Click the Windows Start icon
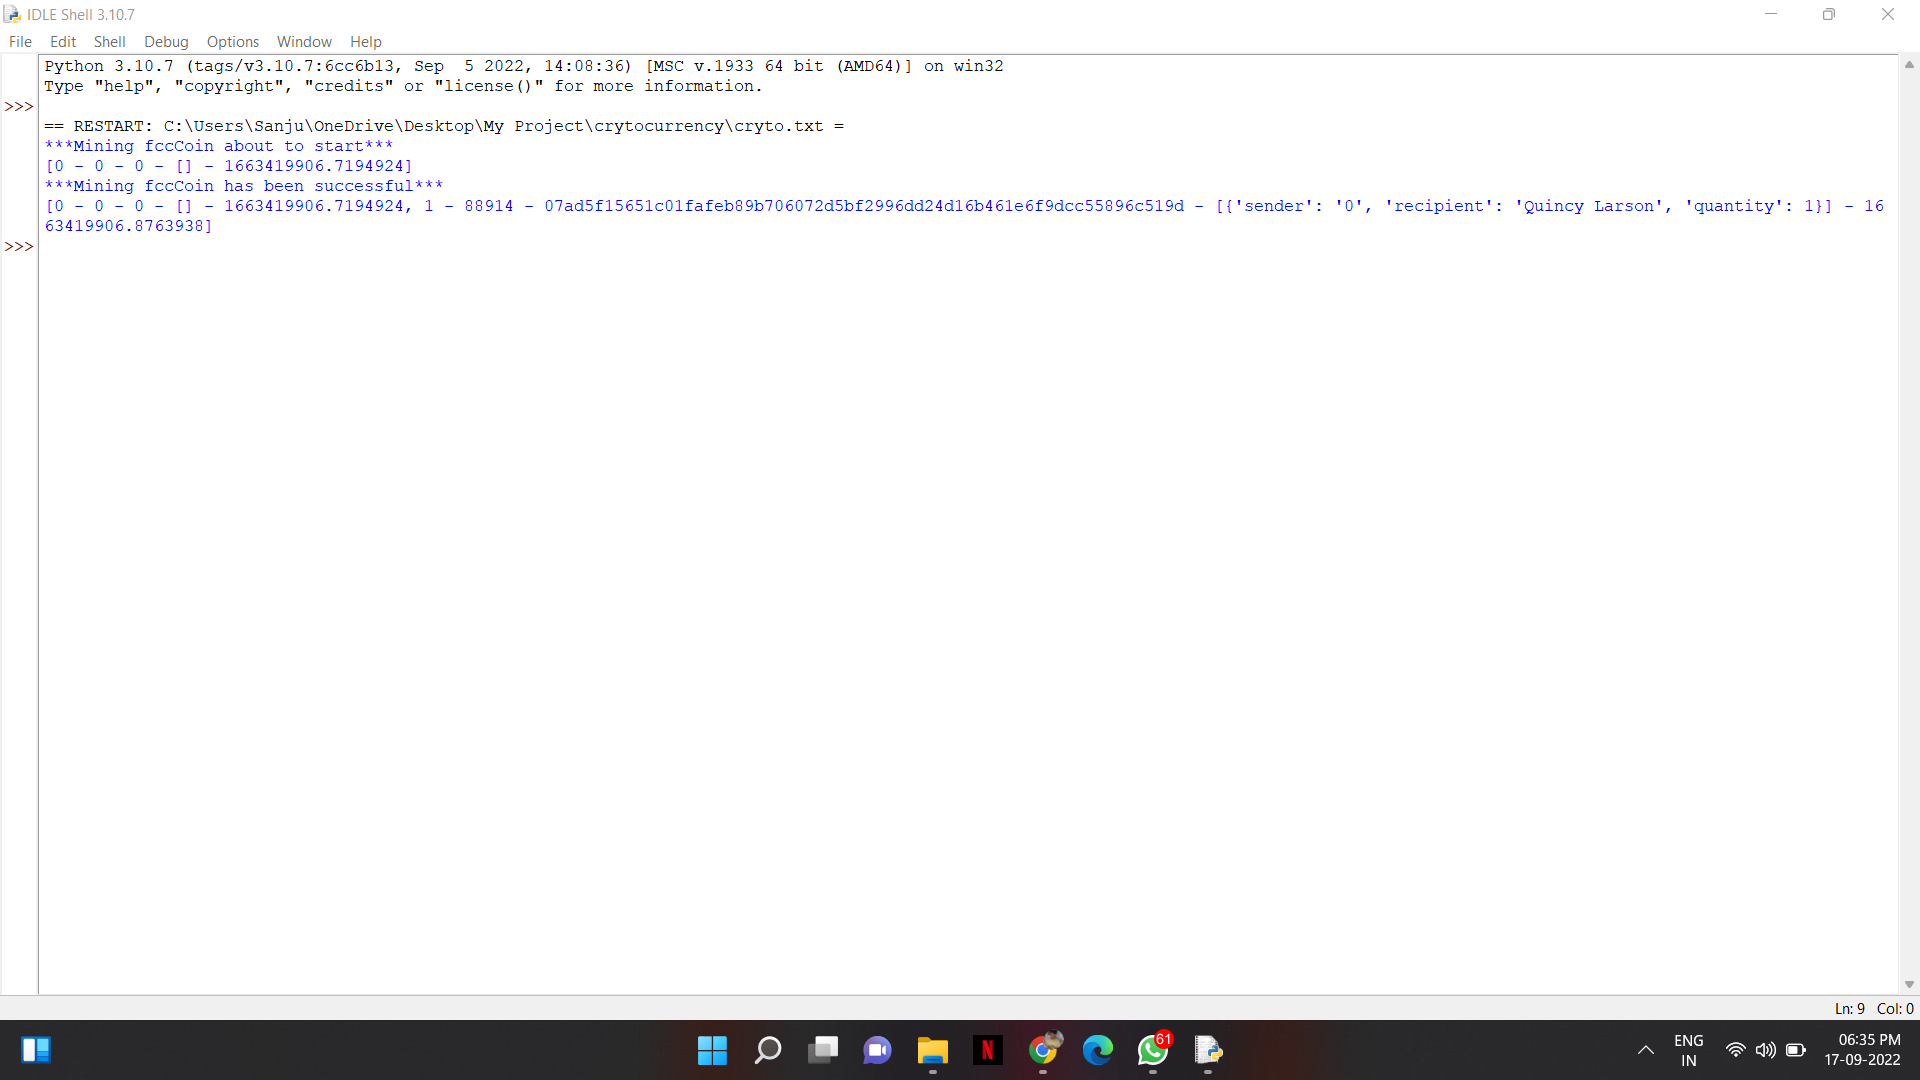The height and width of the screenshot is (1080, 1920). pyautogui.click(x=712, y=1050)
